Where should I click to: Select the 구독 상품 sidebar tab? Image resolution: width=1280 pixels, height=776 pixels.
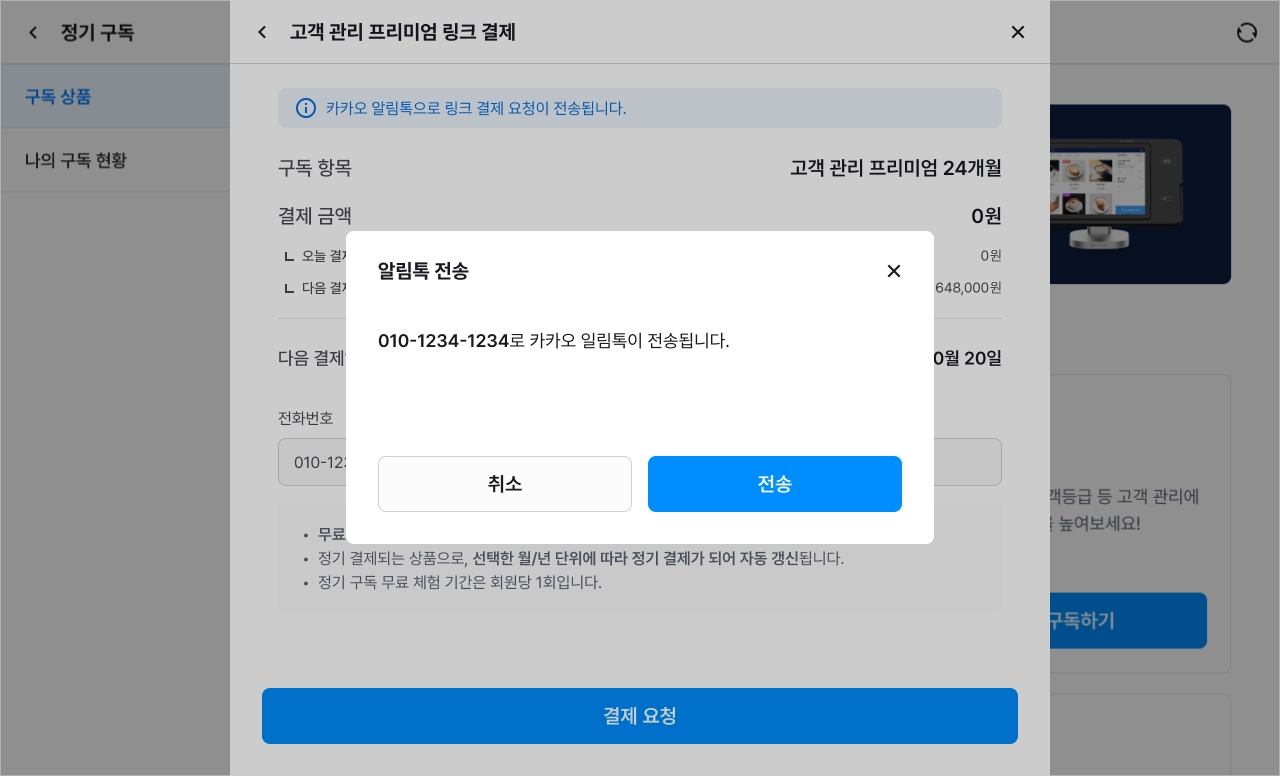115,97
